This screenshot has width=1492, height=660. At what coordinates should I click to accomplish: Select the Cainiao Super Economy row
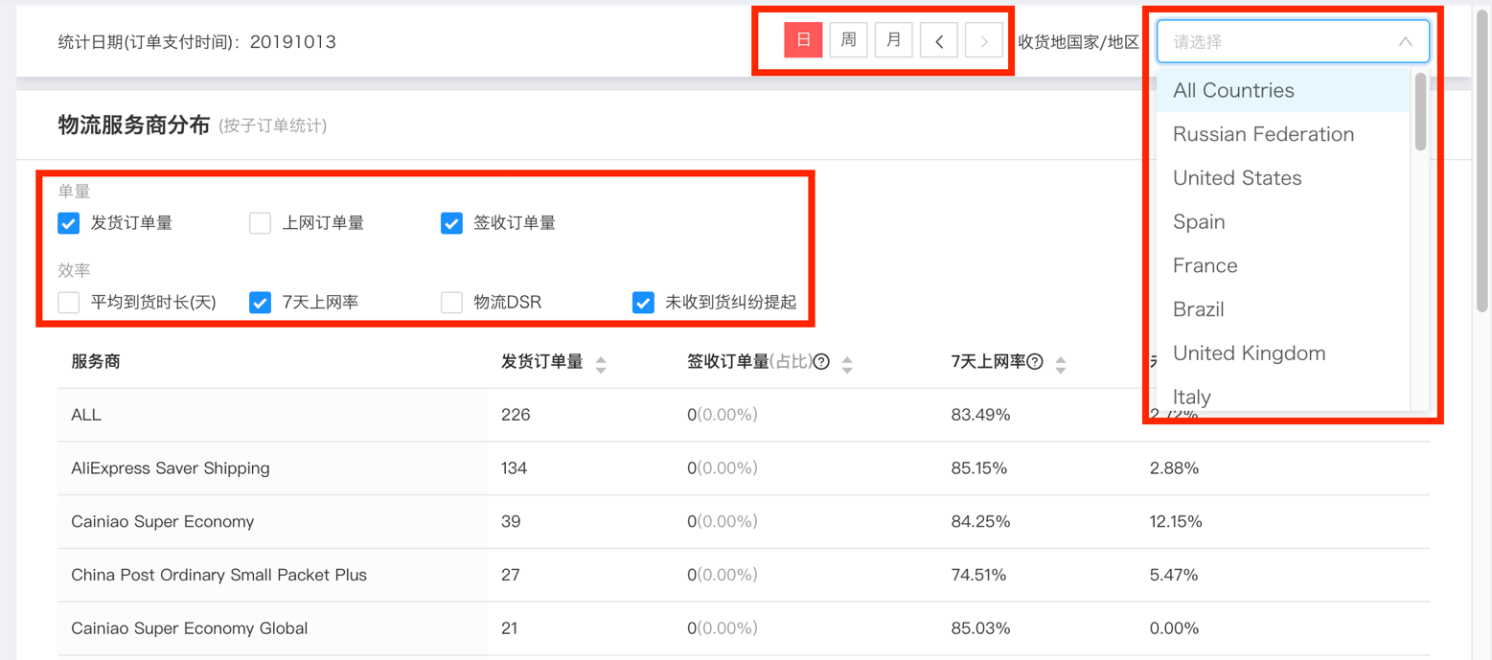coord(743,521)
